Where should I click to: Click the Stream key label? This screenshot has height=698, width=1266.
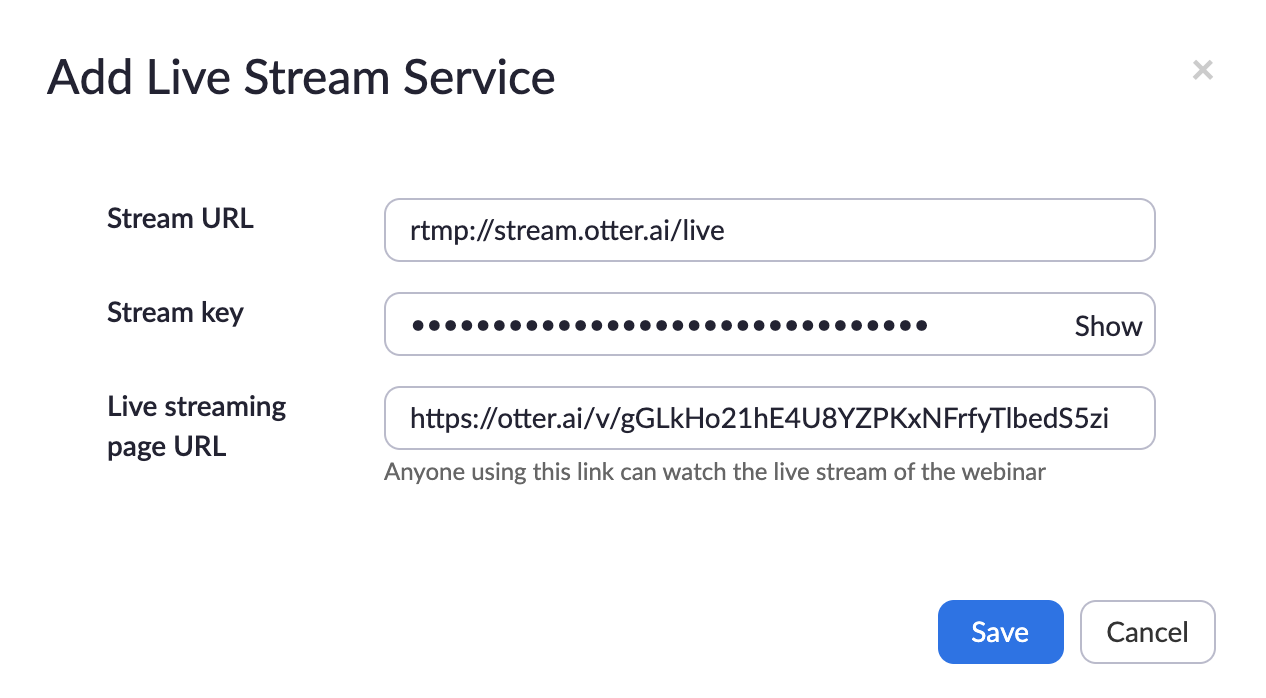pyautogui.click(x=175, y=313)
